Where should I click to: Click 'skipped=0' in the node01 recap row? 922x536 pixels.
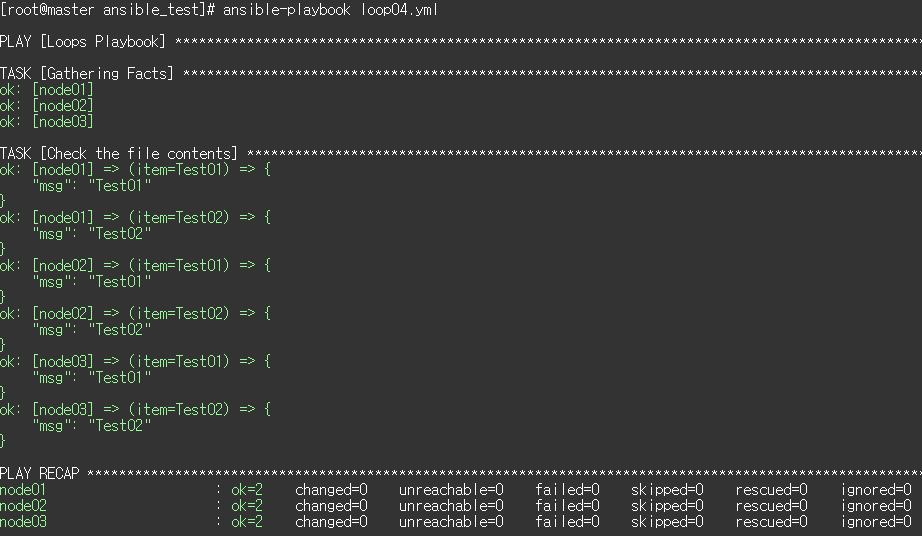click(x=667, y=490)
